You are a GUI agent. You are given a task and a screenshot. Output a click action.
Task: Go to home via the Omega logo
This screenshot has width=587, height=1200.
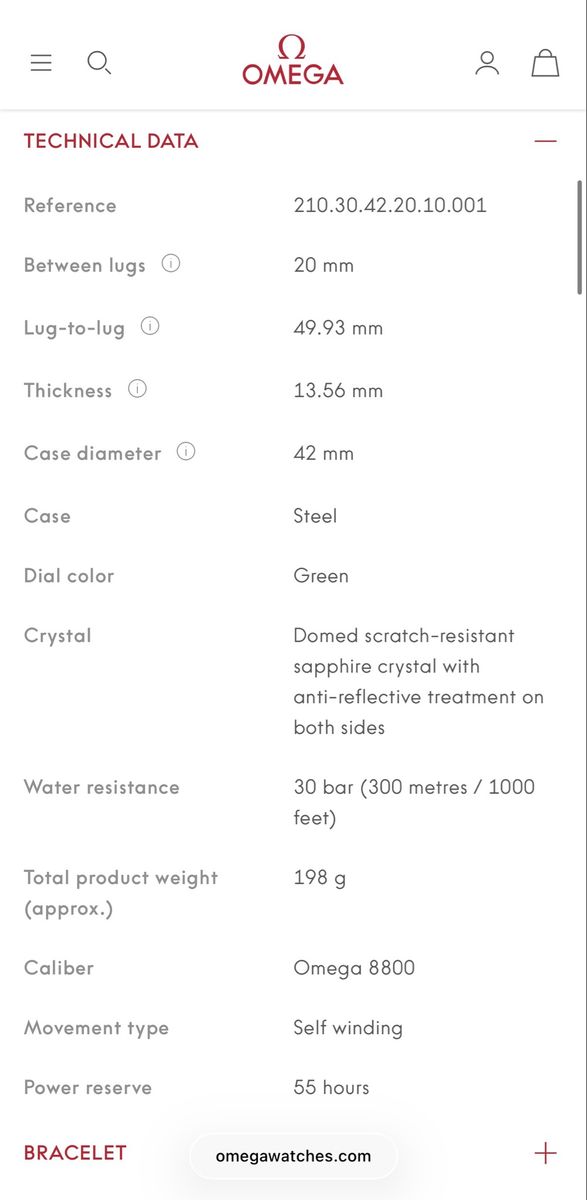coord(293,60)
